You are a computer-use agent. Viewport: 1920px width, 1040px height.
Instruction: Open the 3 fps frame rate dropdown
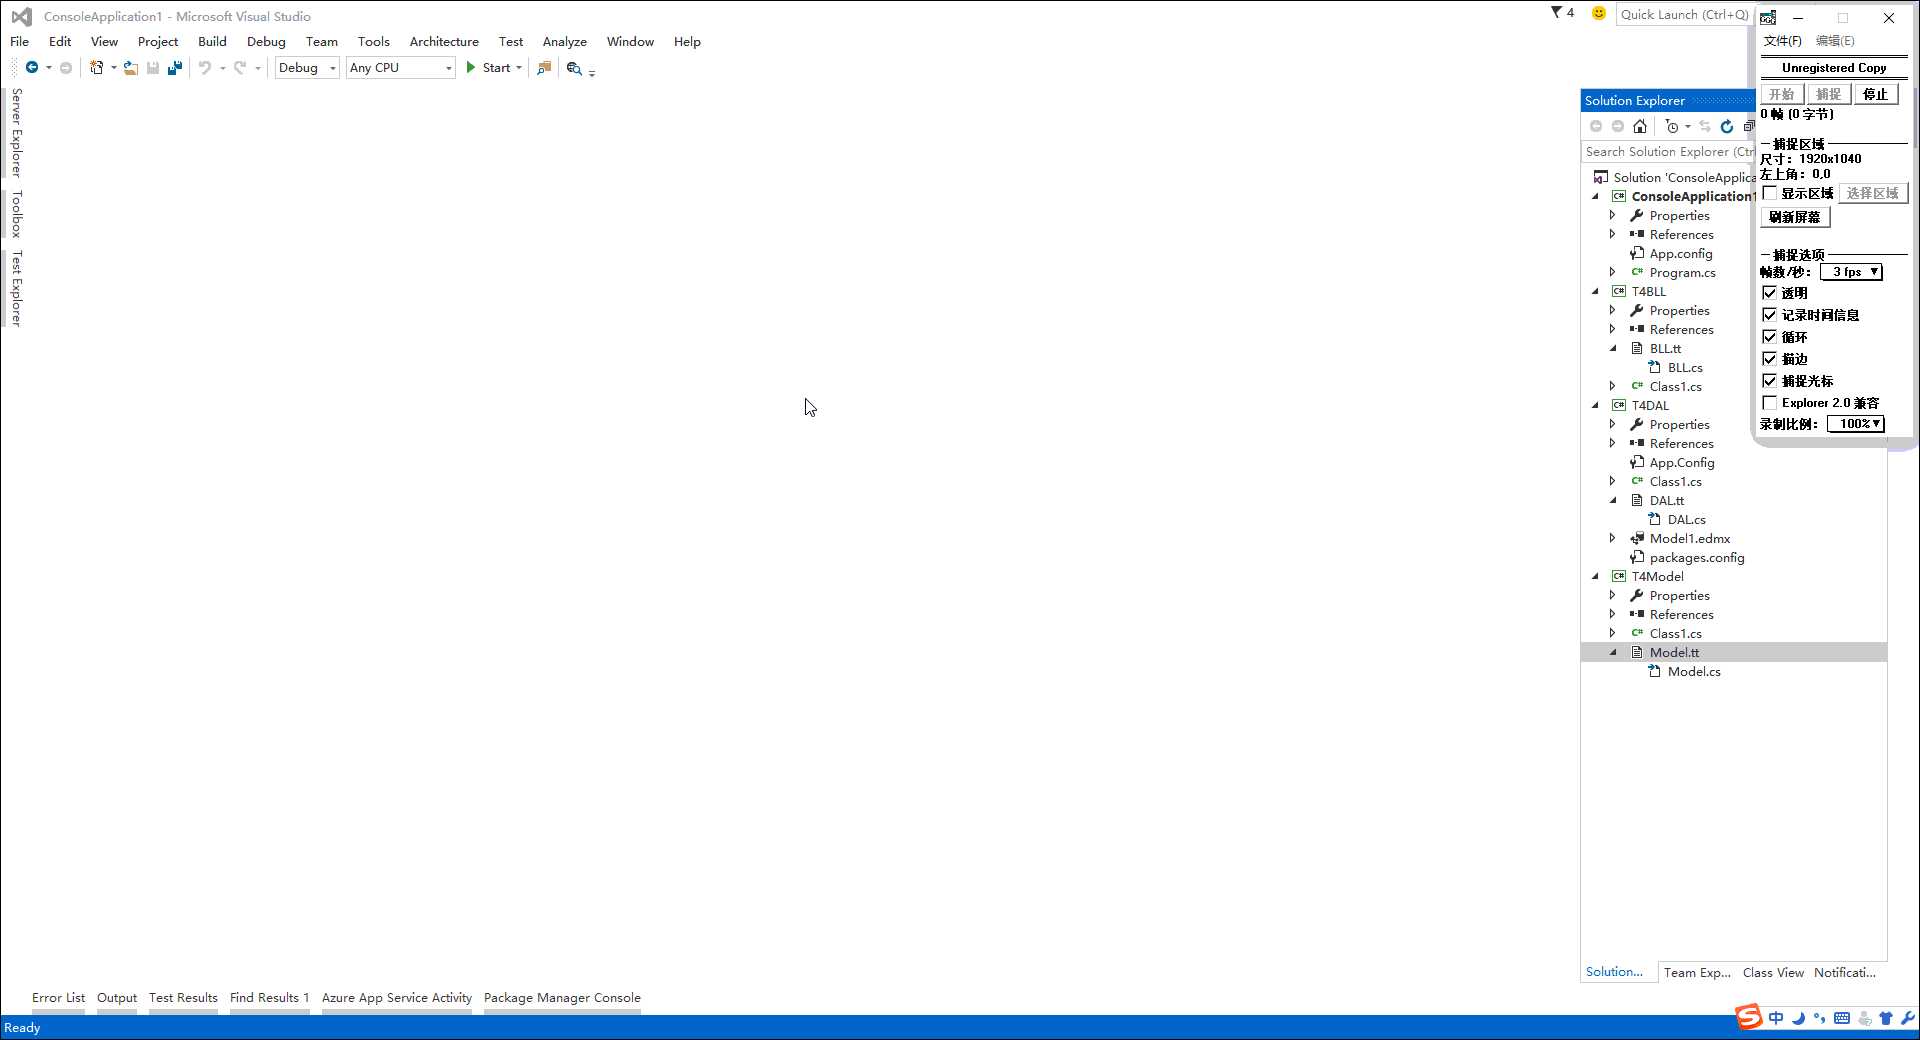1852,272
